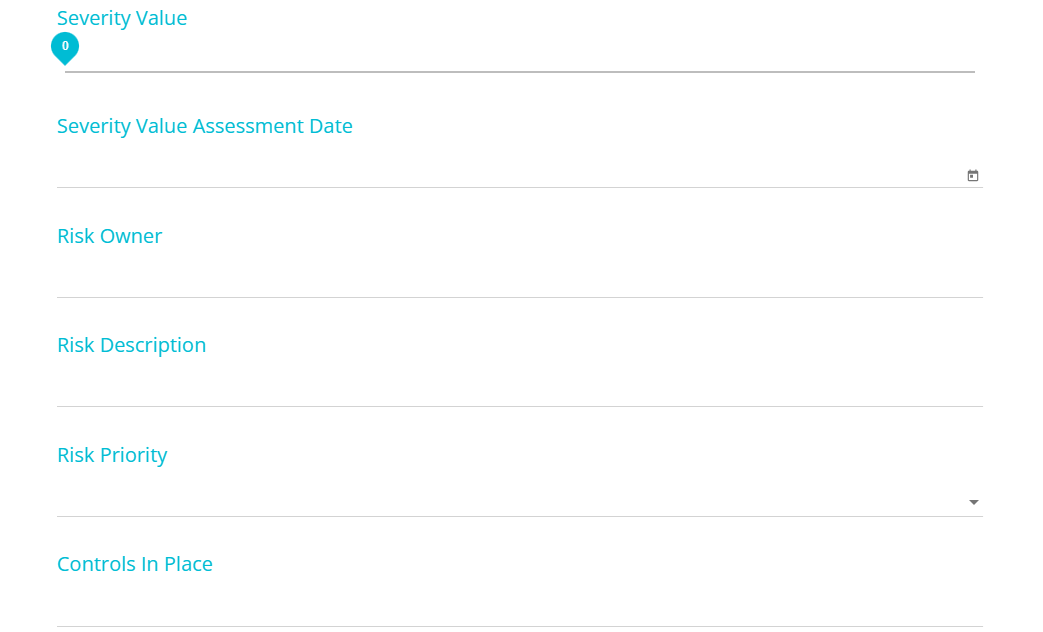The width and height of the screenshot is (1043, 632).
Task: Click the Risk Priority label
Action: click(112, 455)
